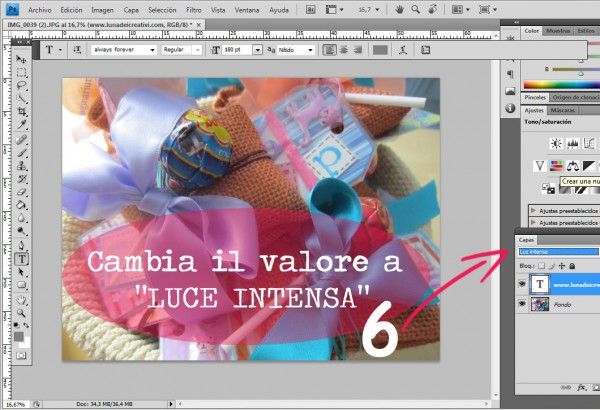Open the Capa menu
Image resolution: width=600 pixels, height=410 pixels.
[131, 10]
